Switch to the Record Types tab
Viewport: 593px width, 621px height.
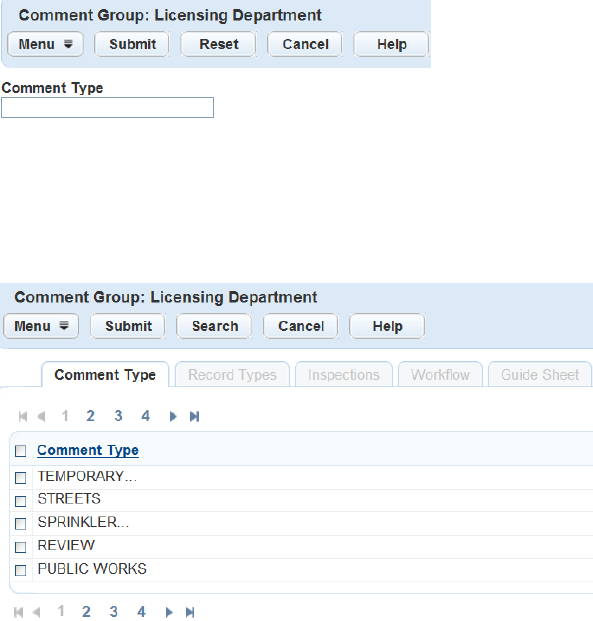pos(232,374)
